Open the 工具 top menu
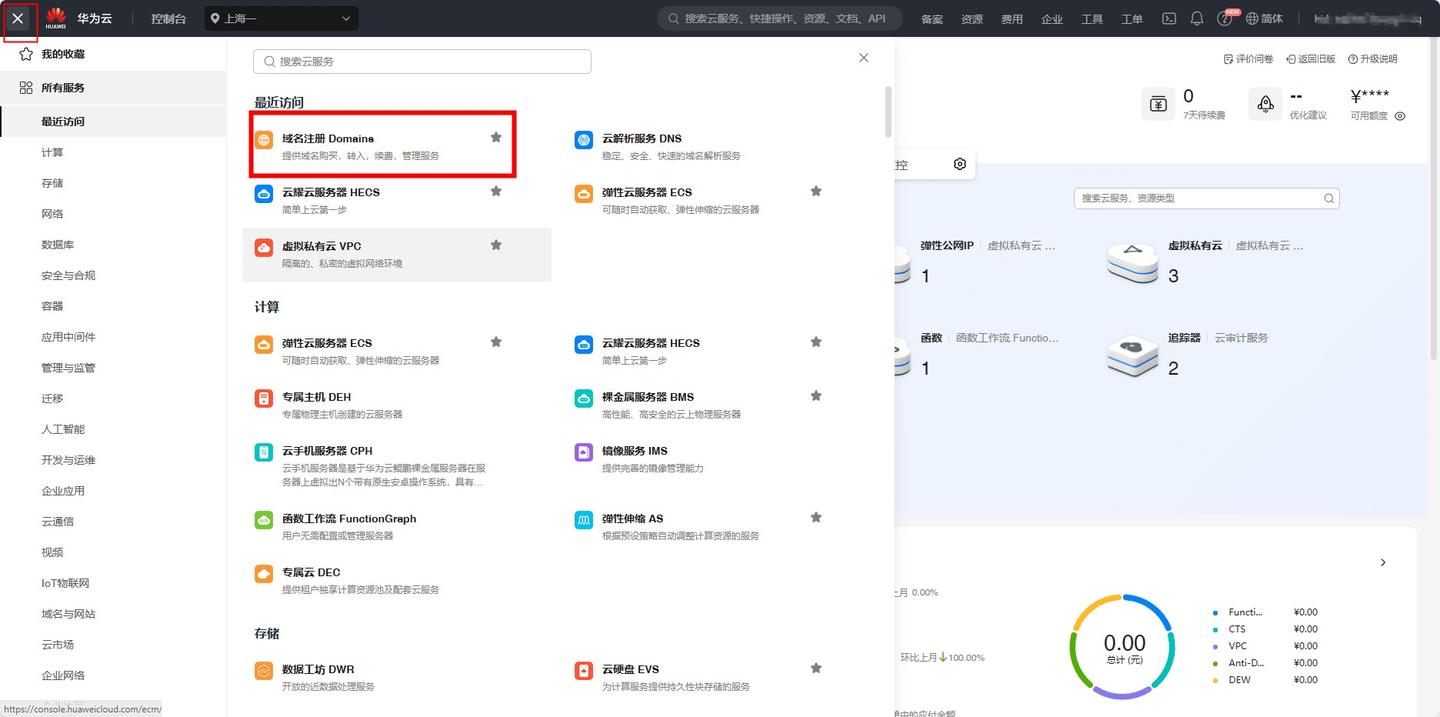Screen dimensions: 1440x717 click(1092, 19)
